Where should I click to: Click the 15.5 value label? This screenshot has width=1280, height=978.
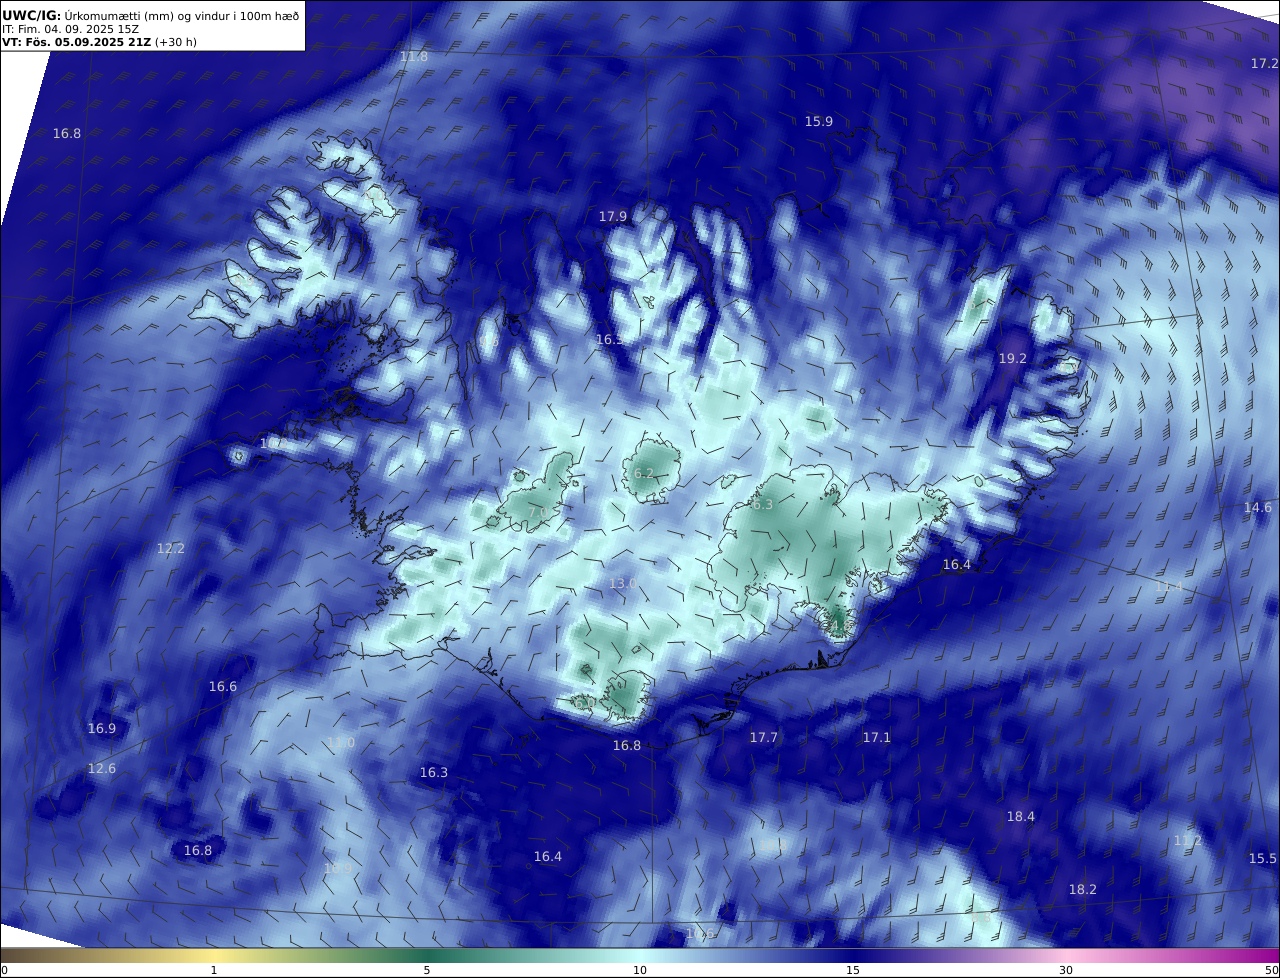(x=1263, y=858)
